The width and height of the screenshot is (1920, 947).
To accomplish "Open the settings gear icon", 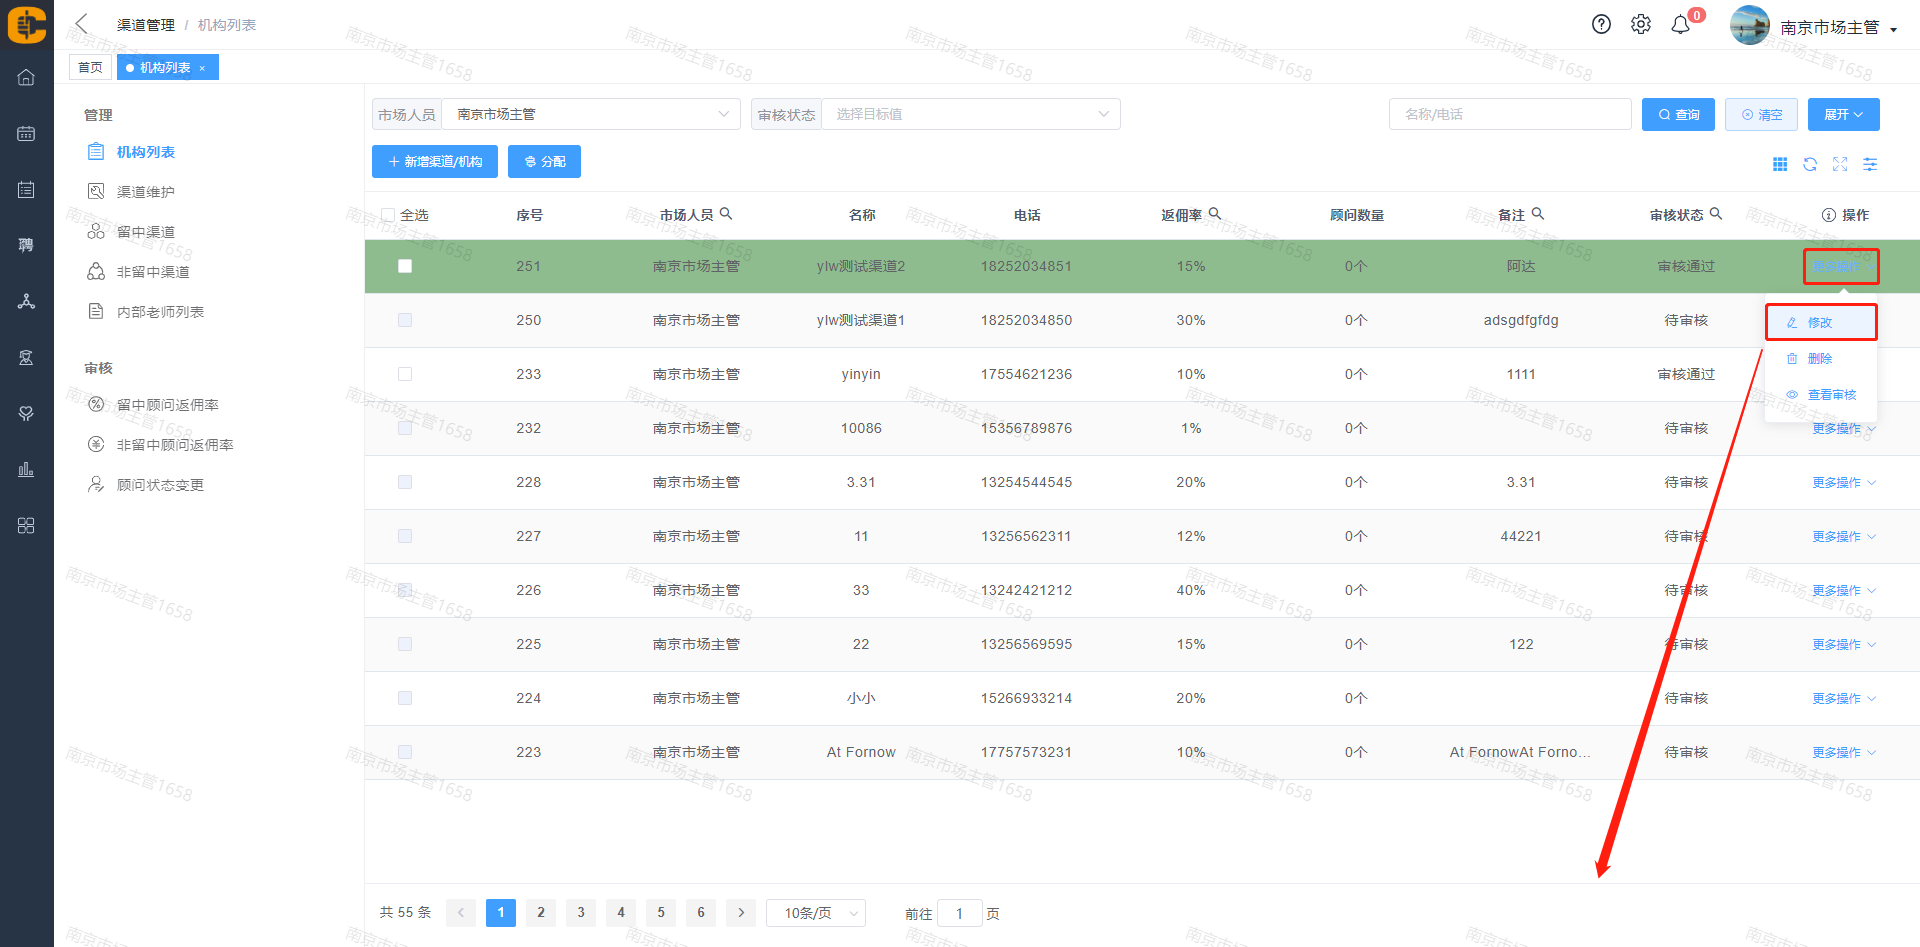I will coord(1641,24).
